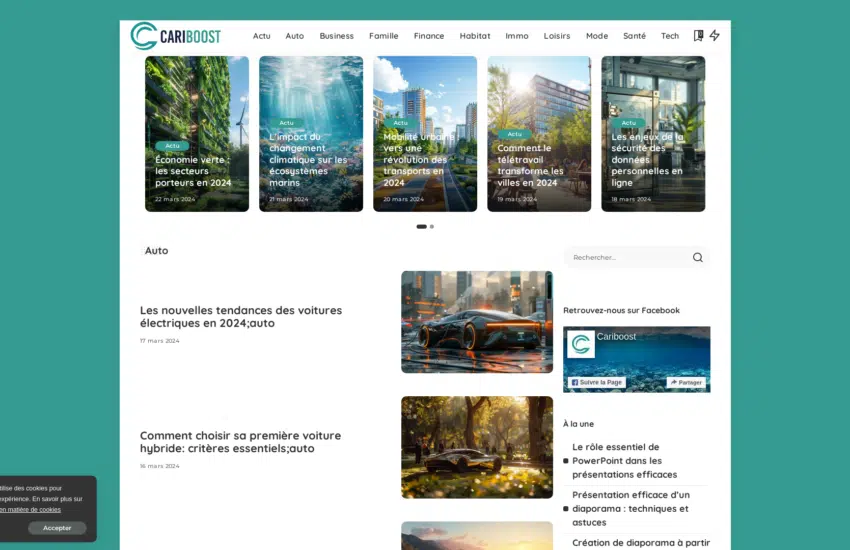Open the Auto menu item

pos(294,36)
